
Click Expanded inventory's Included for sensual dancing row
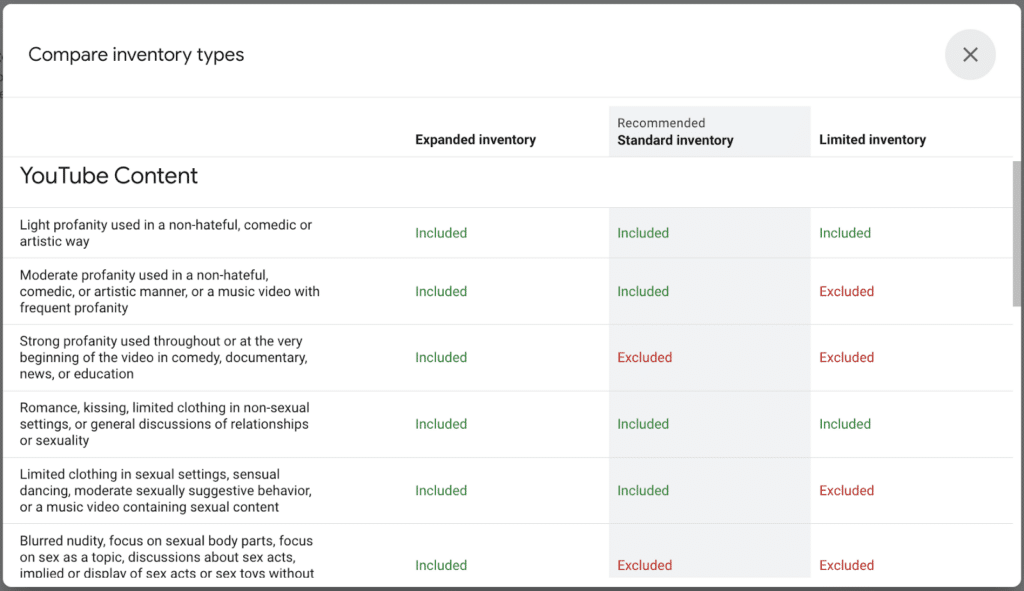coord(441,490)
